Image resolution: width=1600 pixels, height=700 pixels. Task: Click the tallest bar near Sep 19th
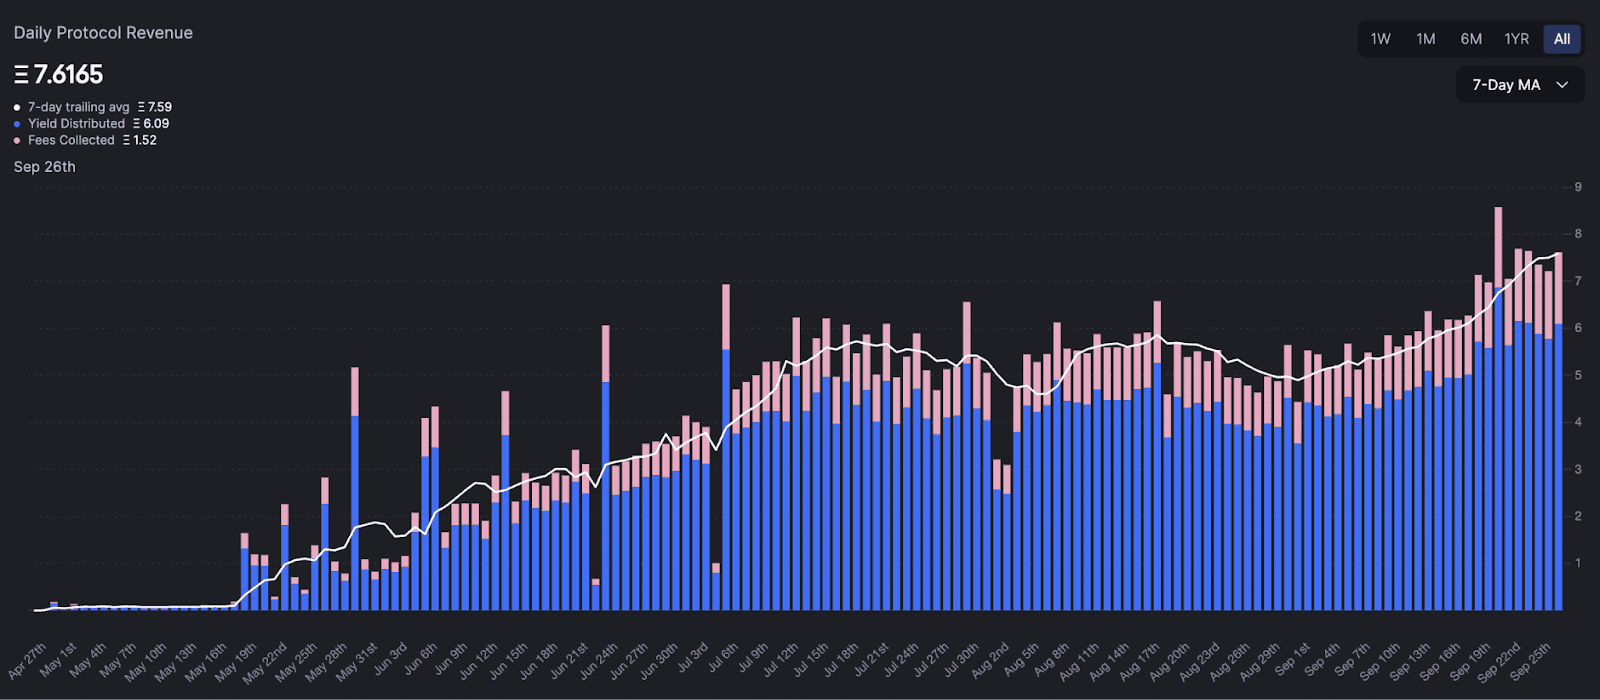[1498, 409]
